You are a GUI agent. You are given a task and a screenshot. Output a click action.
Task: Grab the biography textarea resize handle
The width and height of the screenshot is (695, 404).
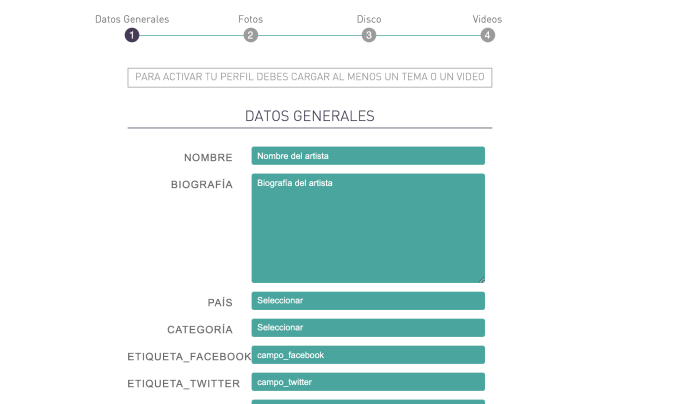(481, 279)
